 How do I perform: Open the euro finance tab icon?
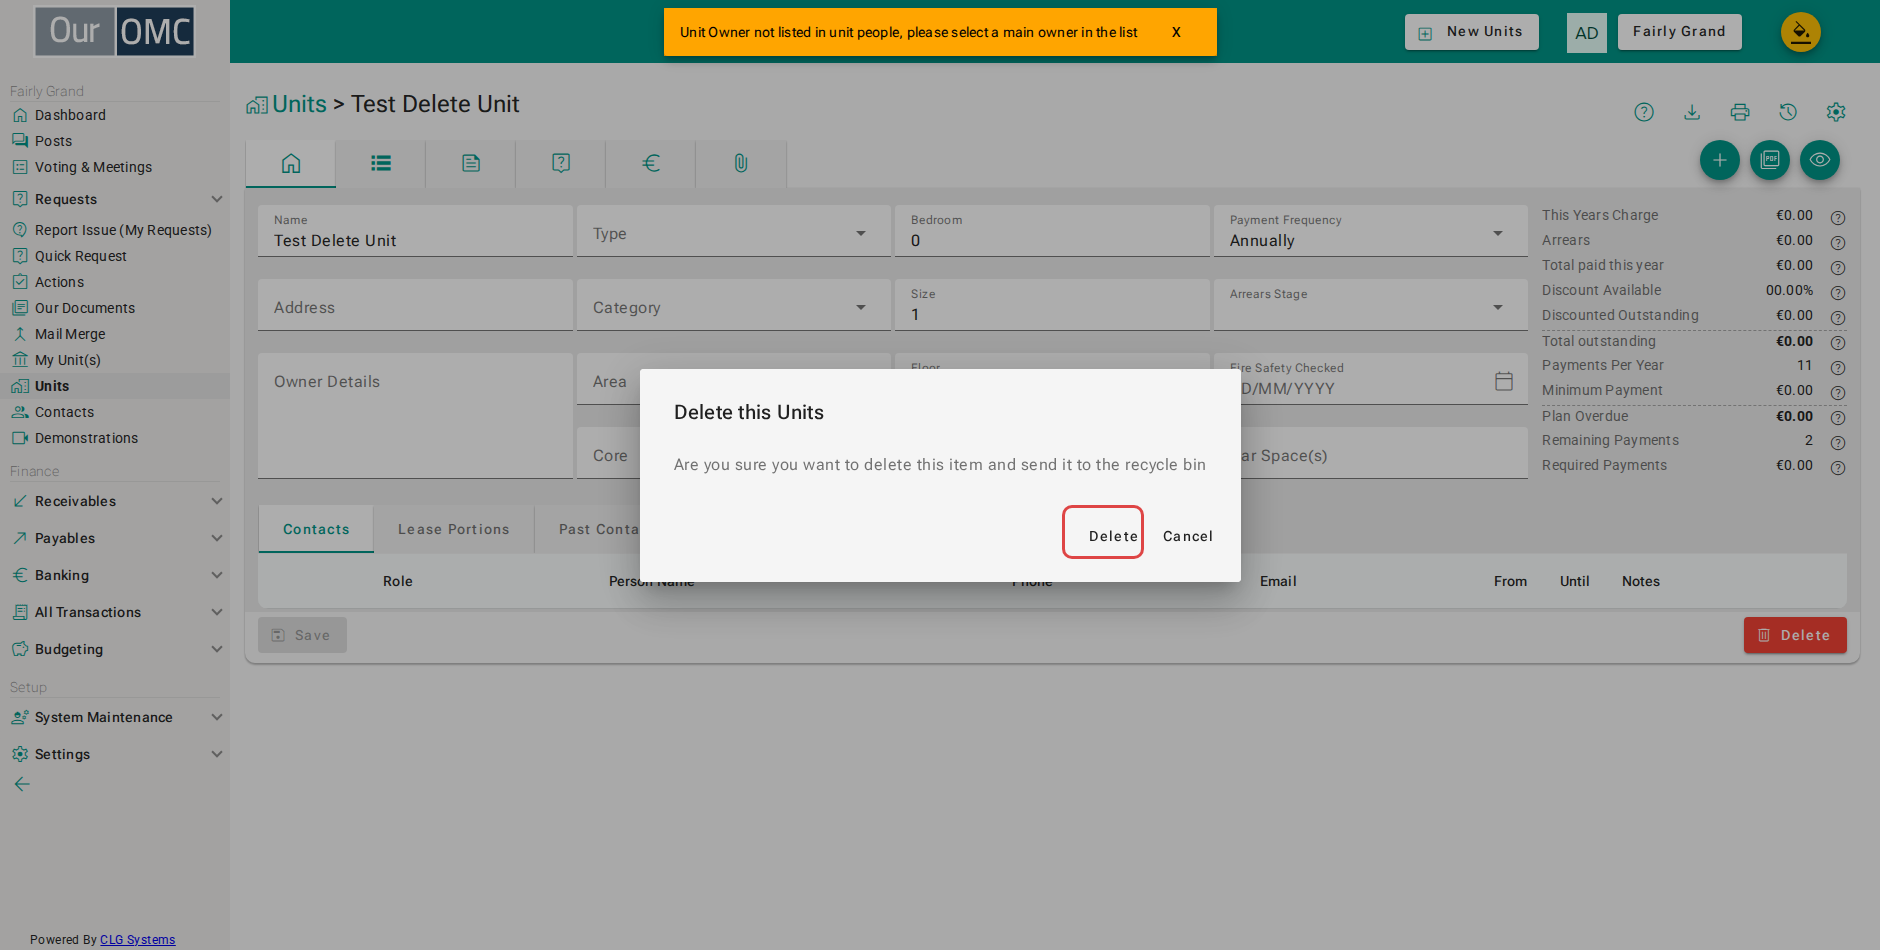[651, 163]
